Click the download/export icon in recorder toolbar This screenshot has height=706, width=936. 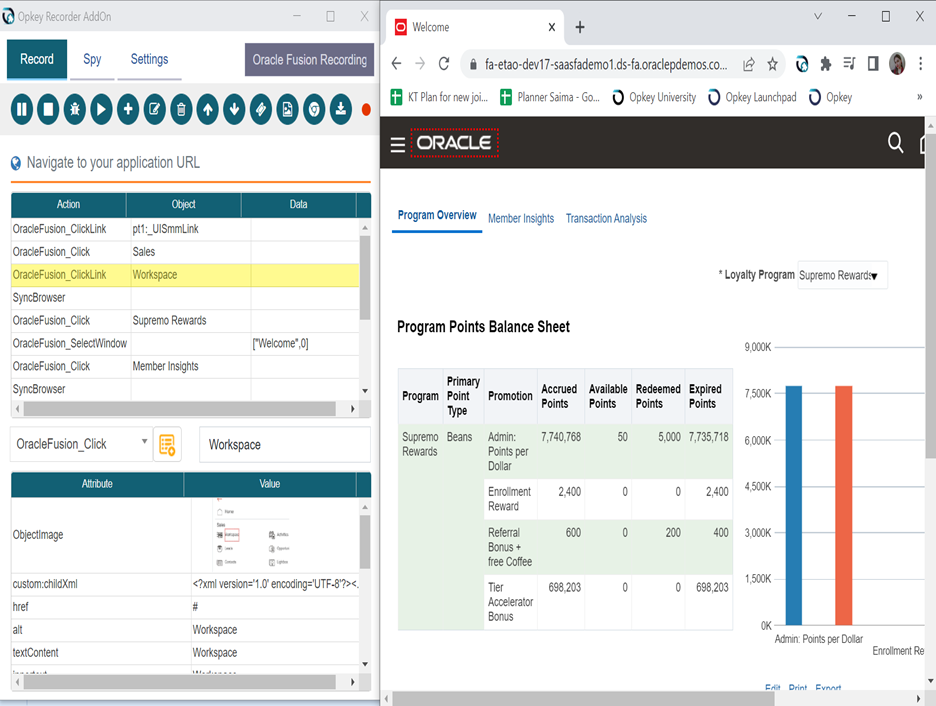341,109
